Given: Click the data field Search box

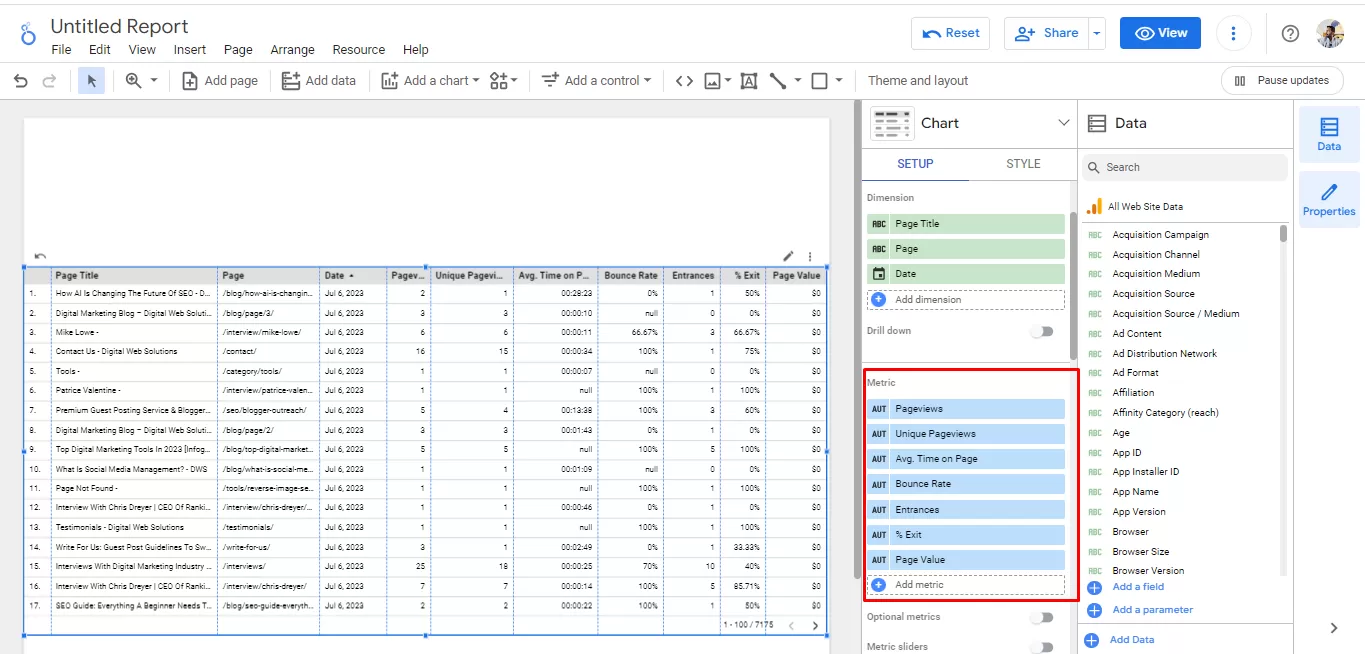Looking at the screenshot, I should [1185, 167].
